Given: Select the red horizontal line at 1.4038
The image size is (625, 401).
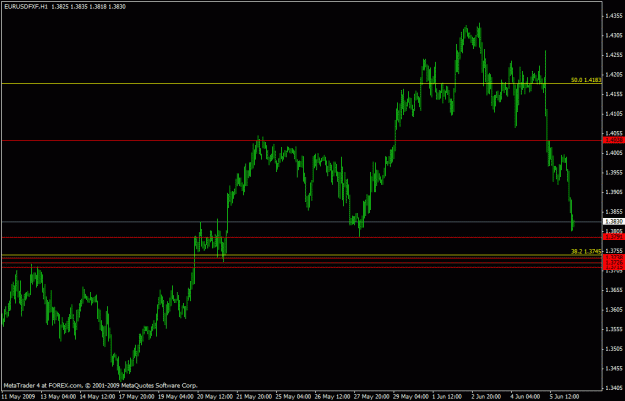Looking at the screenshot, I should [x=302, y=140].
